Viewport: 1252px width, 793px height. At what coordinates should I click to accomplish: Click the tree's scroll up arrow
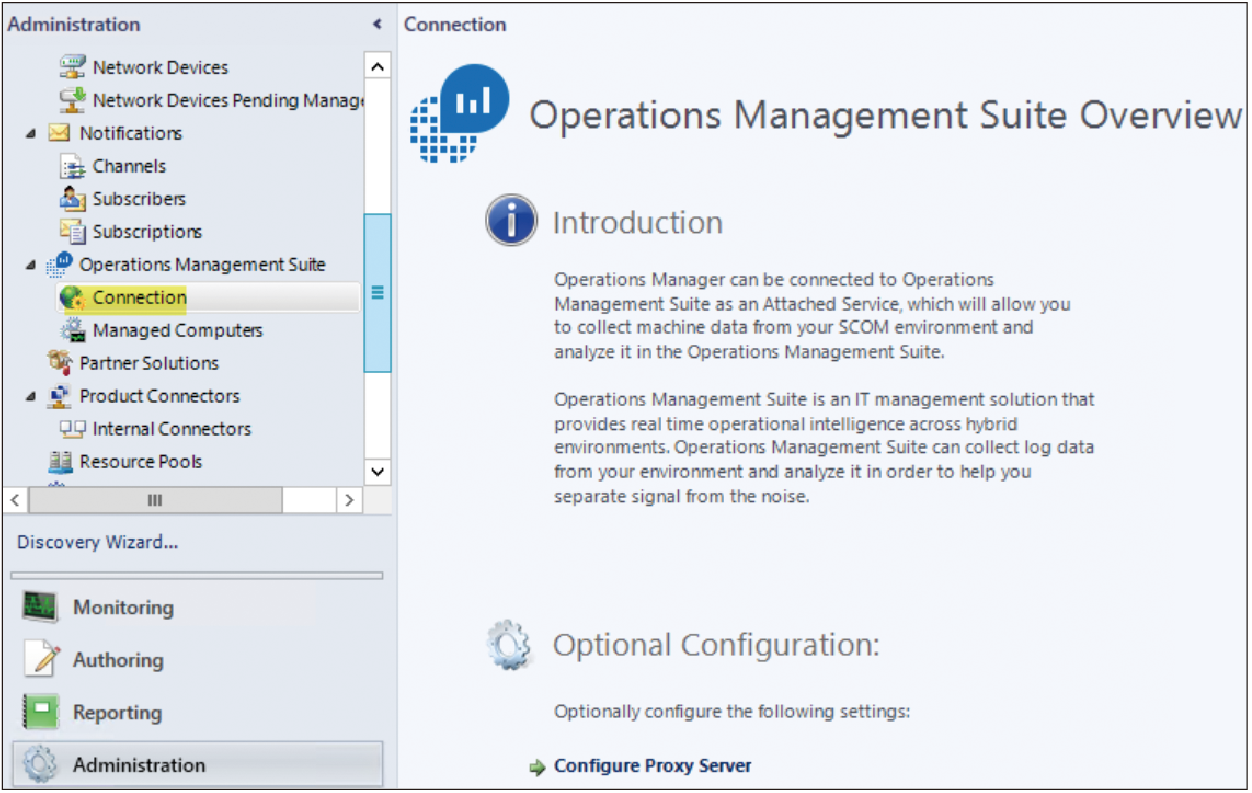click(377, 67)
